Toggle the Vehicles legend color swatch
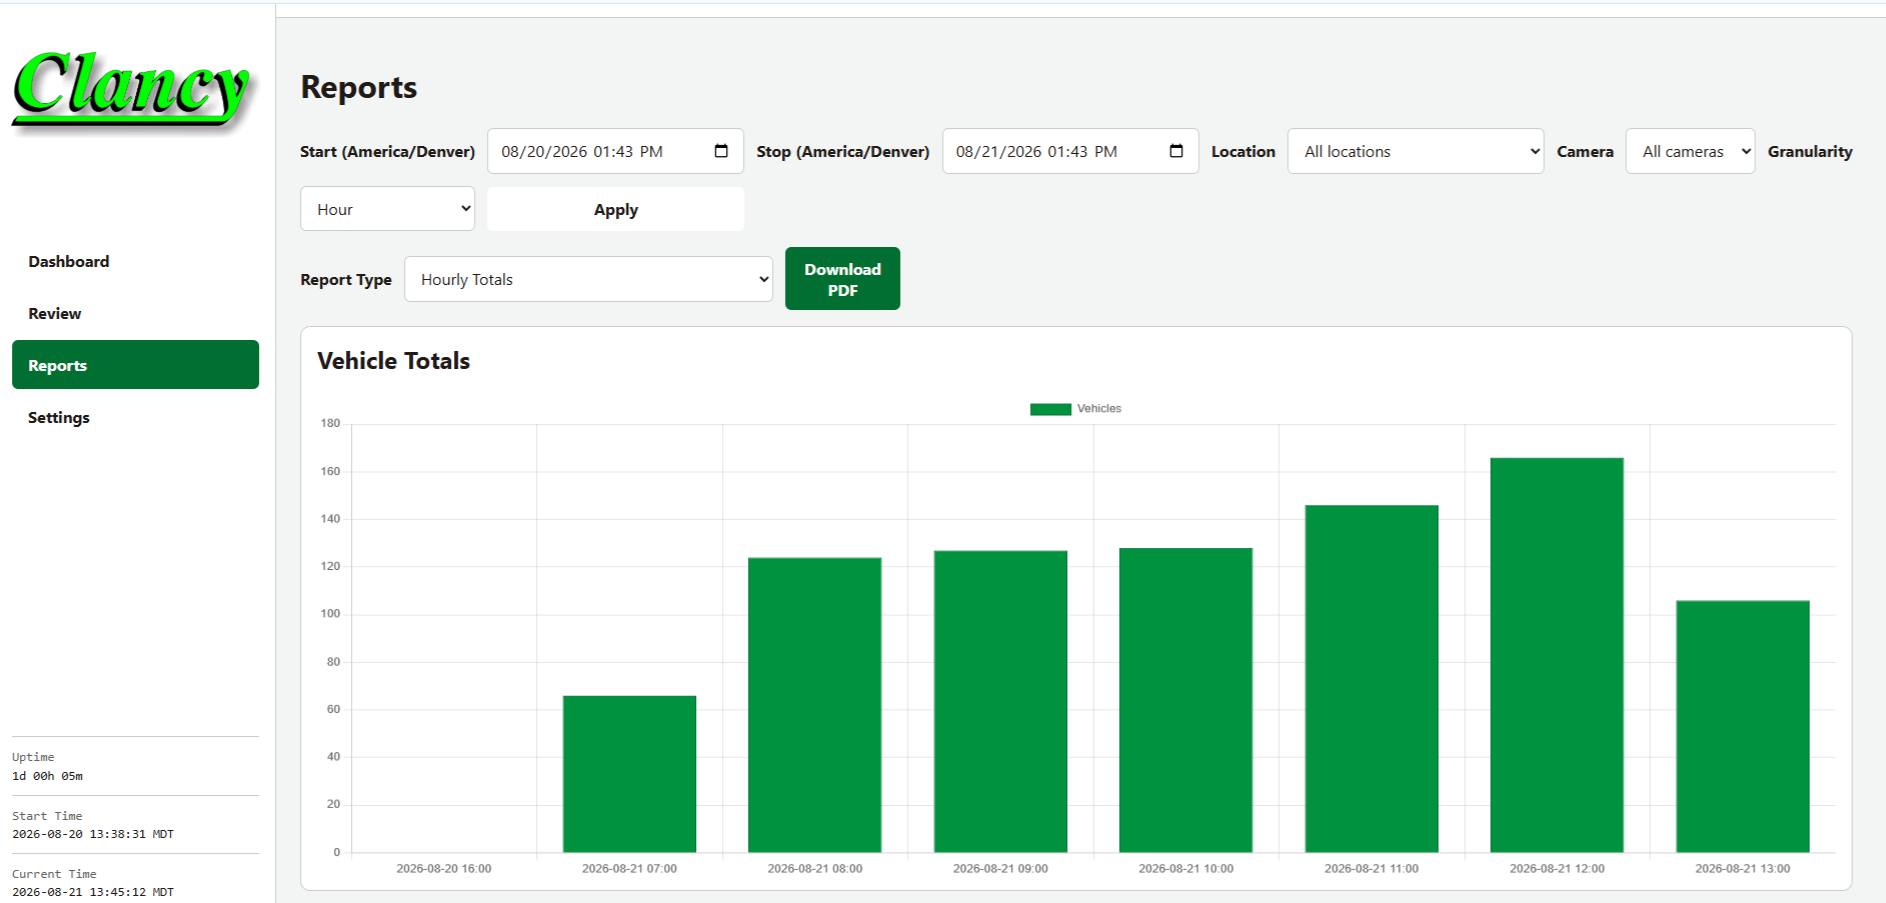 click(1050, 409)
